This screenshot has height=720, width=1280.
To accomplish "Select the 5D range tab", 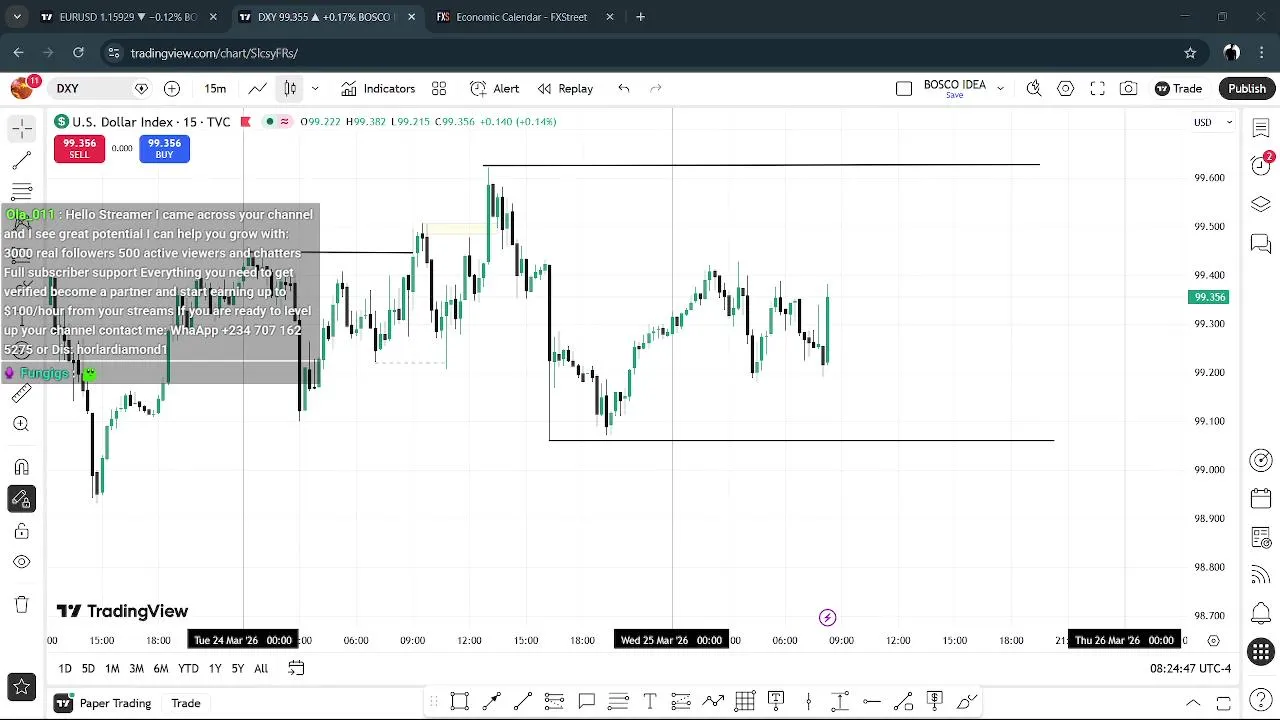I will tap(88, 668).
